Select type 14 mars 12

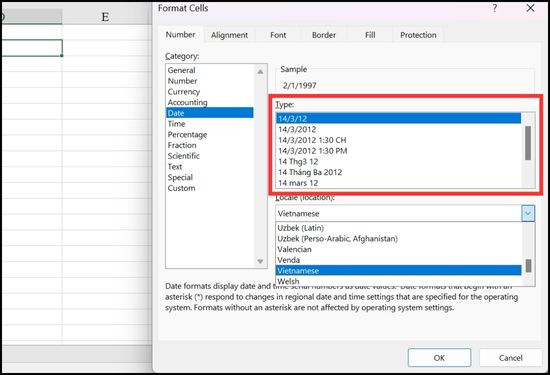pyautogui.click(x=399, y=183)
